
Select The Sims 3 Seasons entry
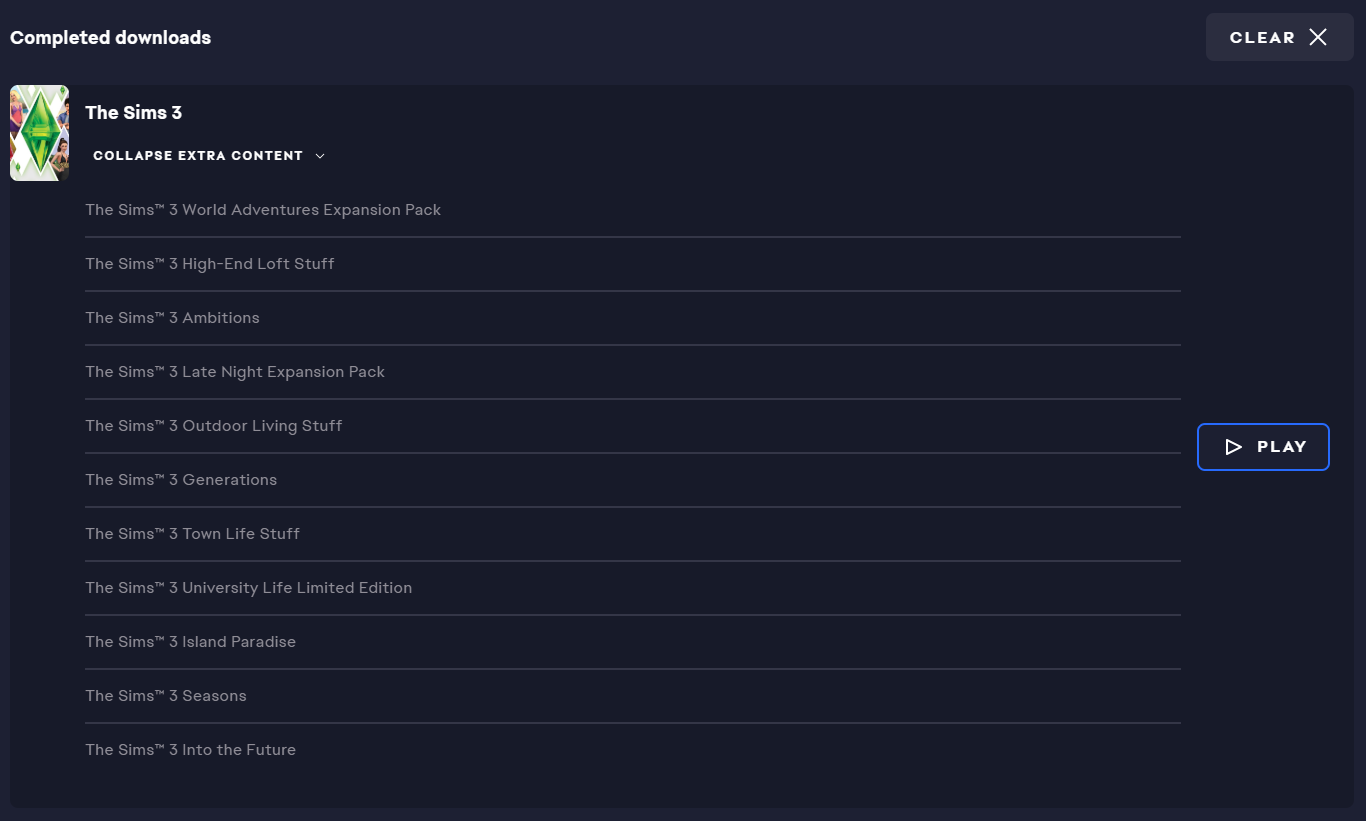tap(633, 696)
